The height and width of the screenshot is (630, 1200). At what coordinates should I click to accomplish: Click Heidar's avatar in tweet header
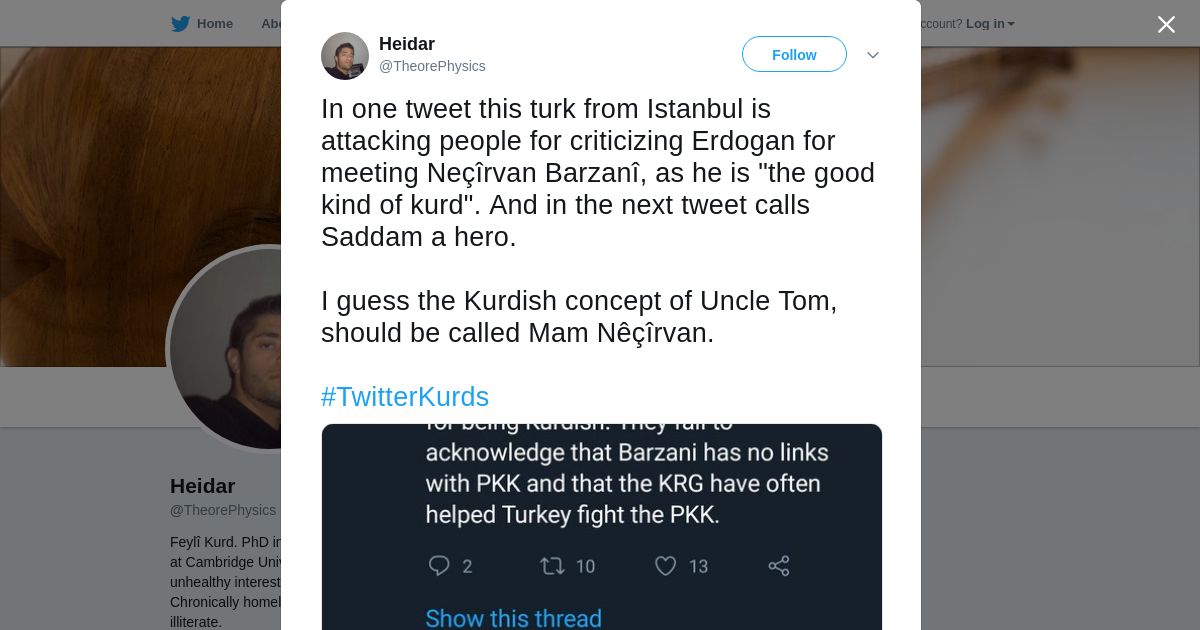[345, 55]
